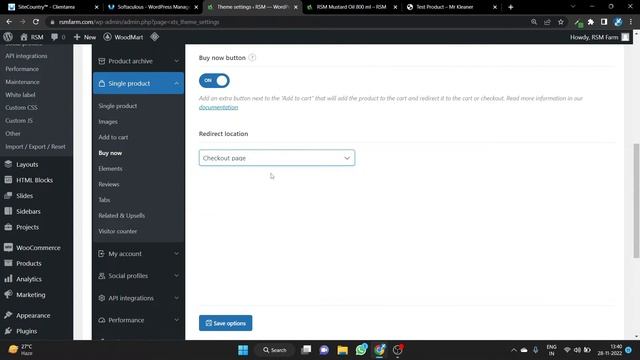Expand the Social profiles section
This screenshot has height=360, width=640.
(x=138, y=276)
